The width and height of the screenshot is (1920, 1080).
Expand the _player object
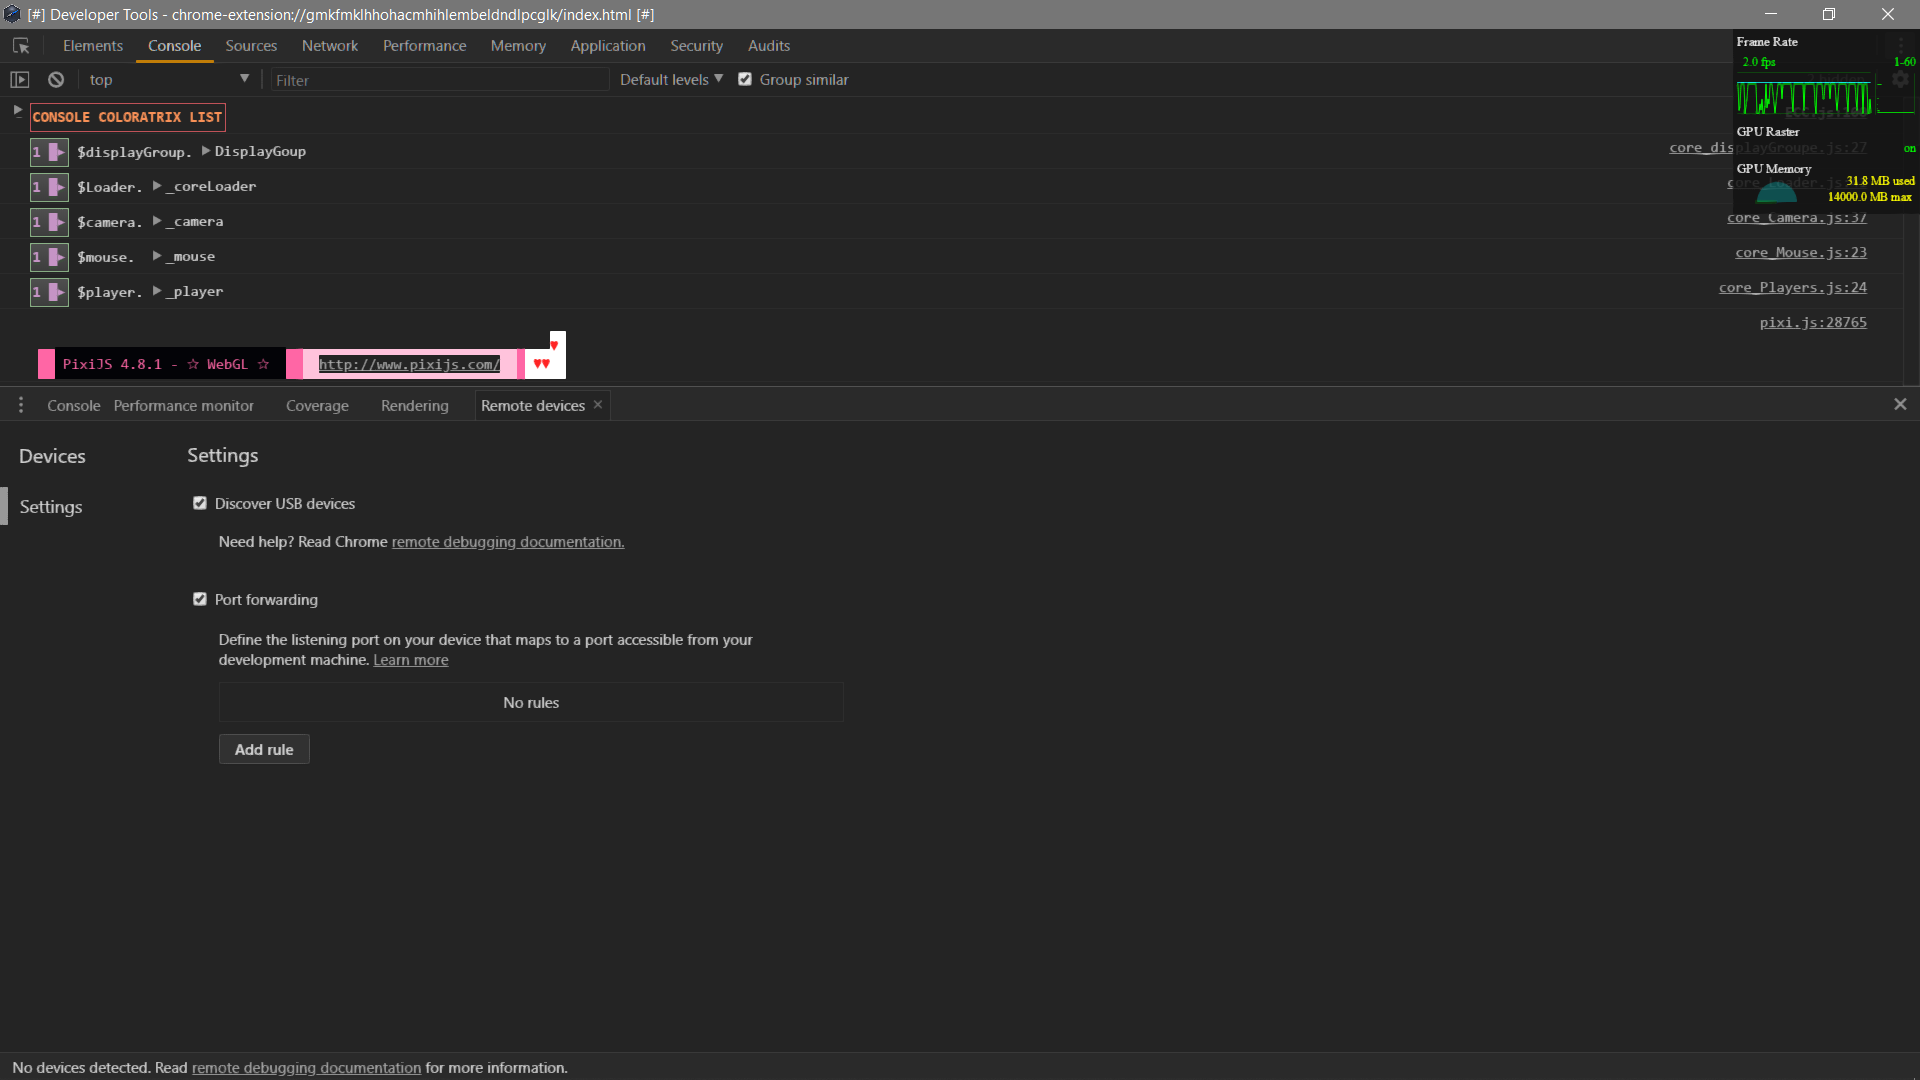pyautogui.click(x=157, y=291)
